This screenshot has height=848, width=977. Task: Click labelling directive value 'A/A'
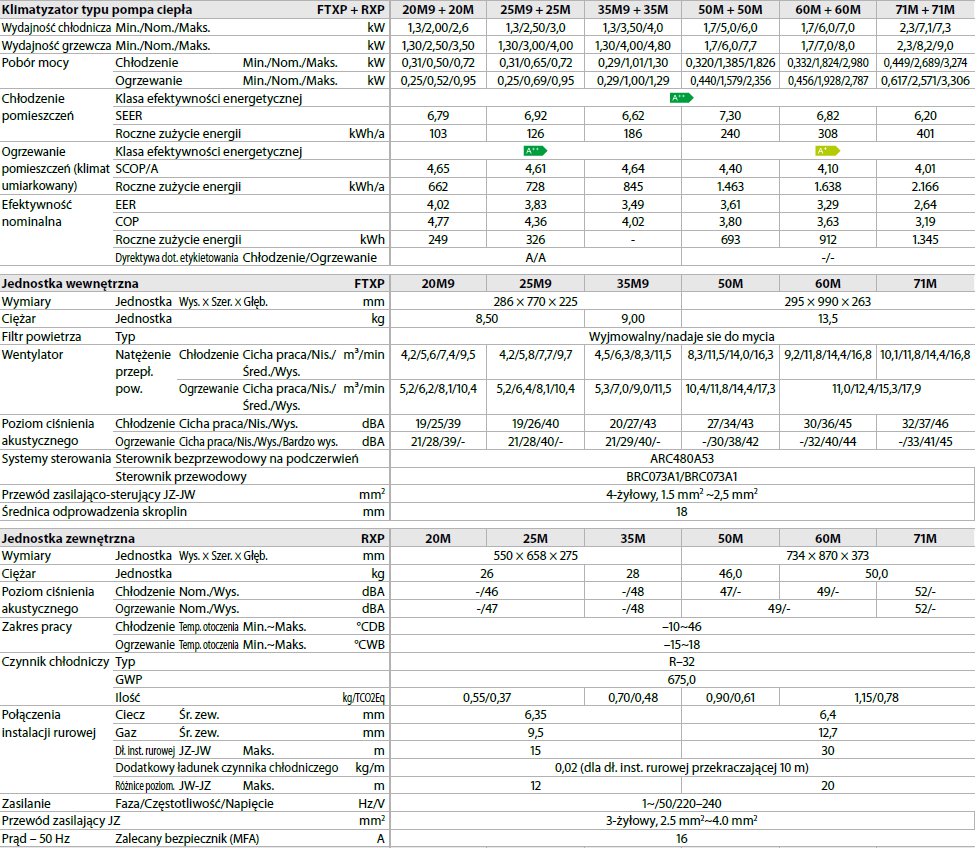coord(535,257)
